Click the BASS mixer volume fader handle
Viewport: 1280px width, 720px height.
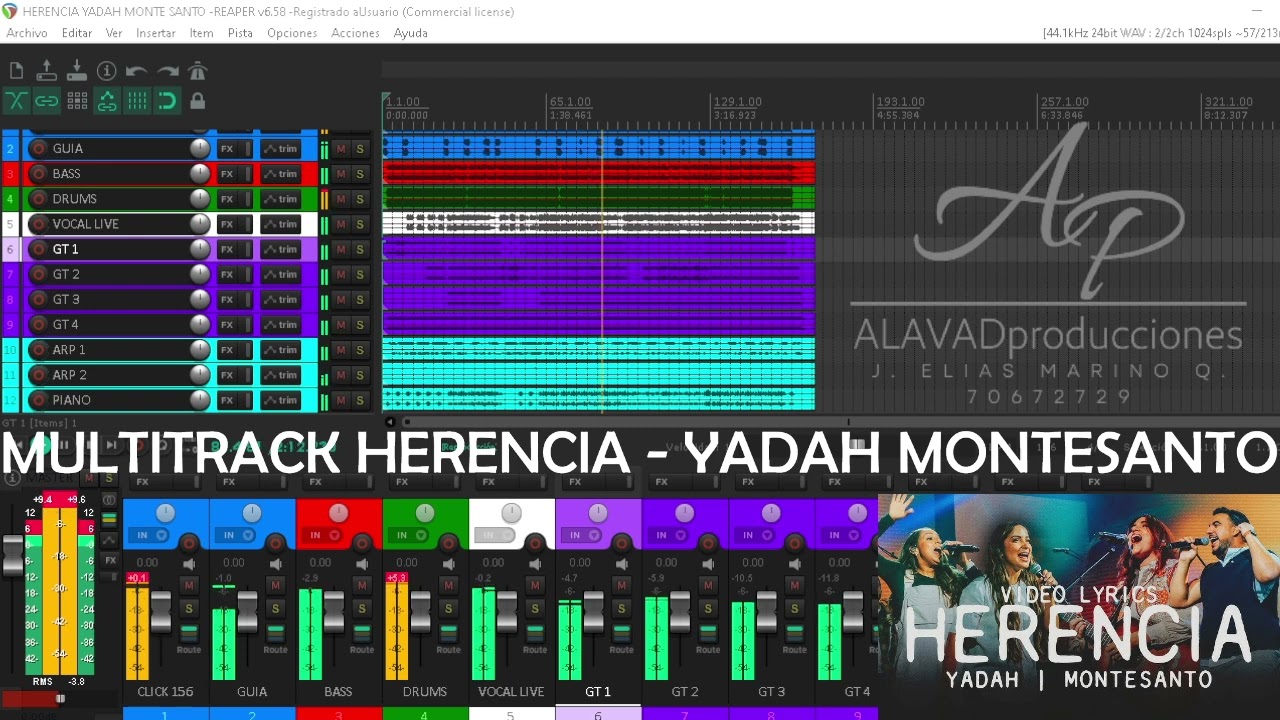pos(333,610)
